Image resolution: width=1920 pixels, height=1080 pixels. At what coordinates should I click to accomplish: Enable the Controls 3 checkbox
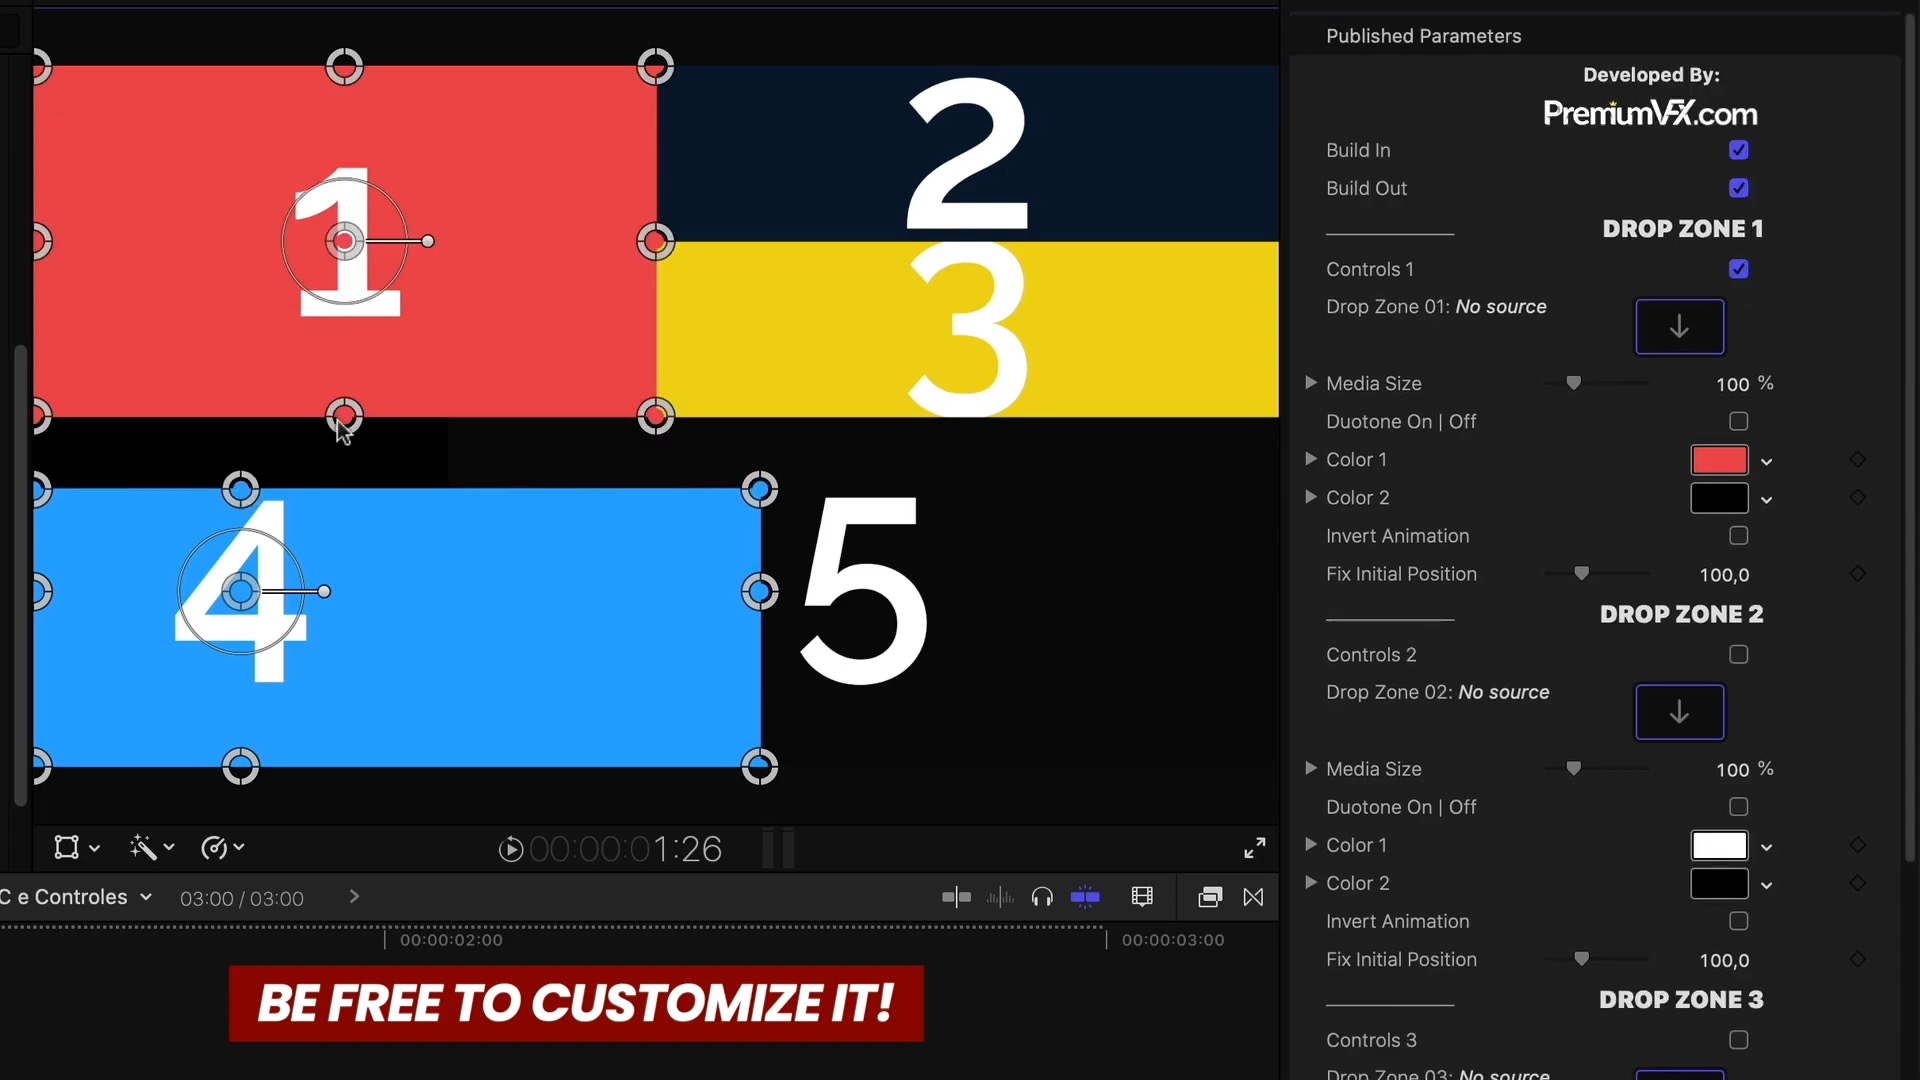pos(1739,1040)
